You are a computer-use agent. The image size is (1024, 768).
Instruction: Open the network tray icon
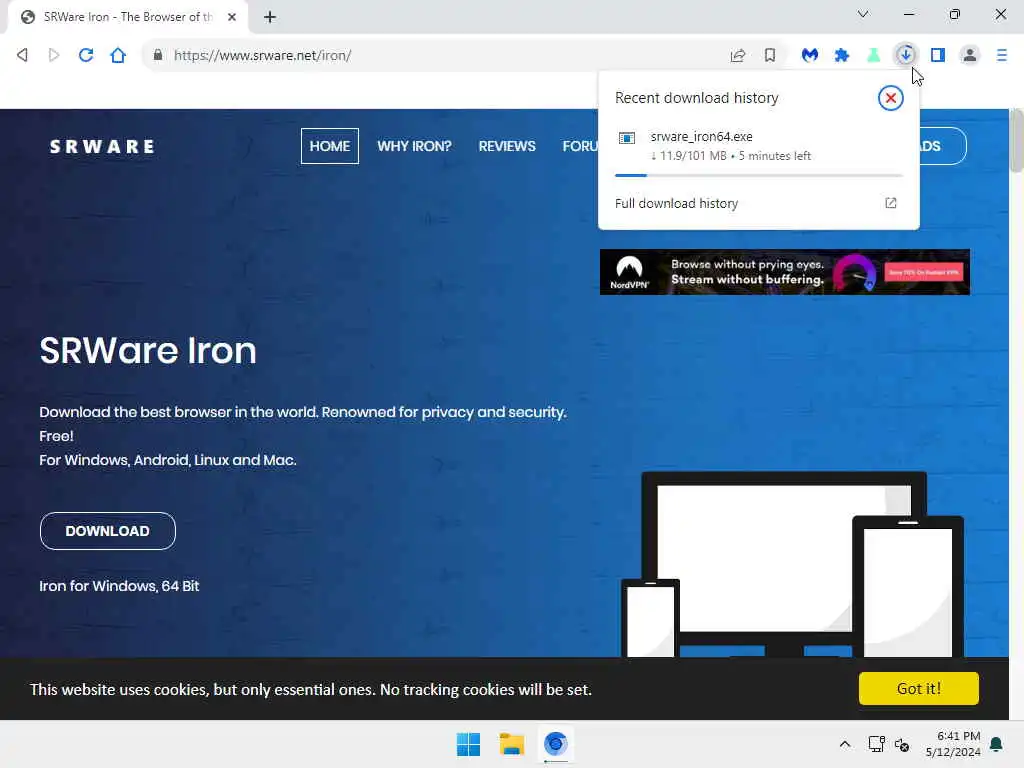tap(876, 744)
